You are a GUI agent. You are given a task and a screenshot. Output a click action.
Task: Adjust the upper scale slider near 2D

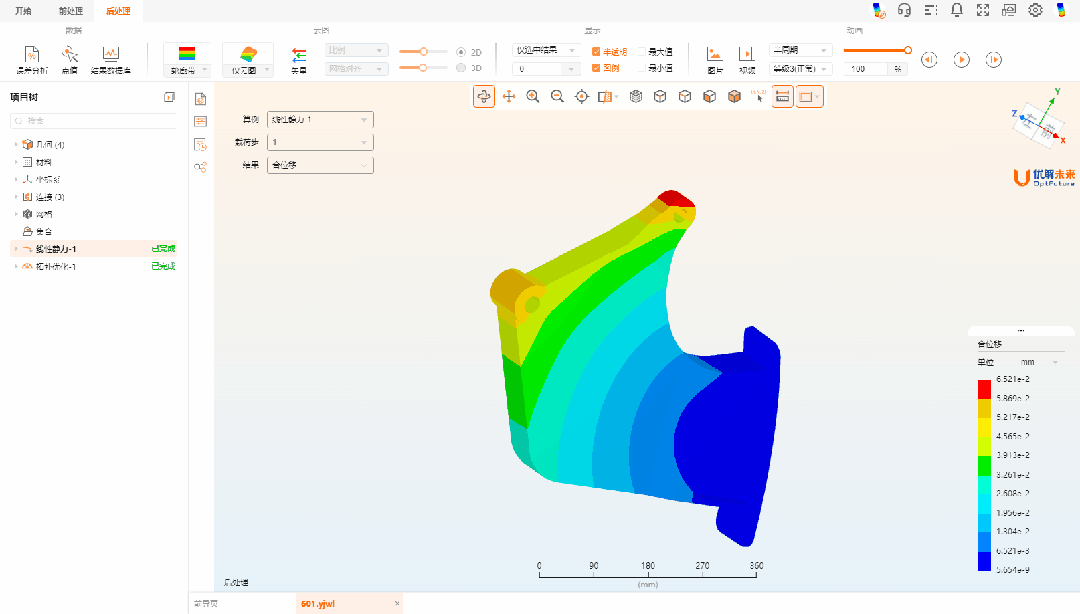(x=424, y=52)
